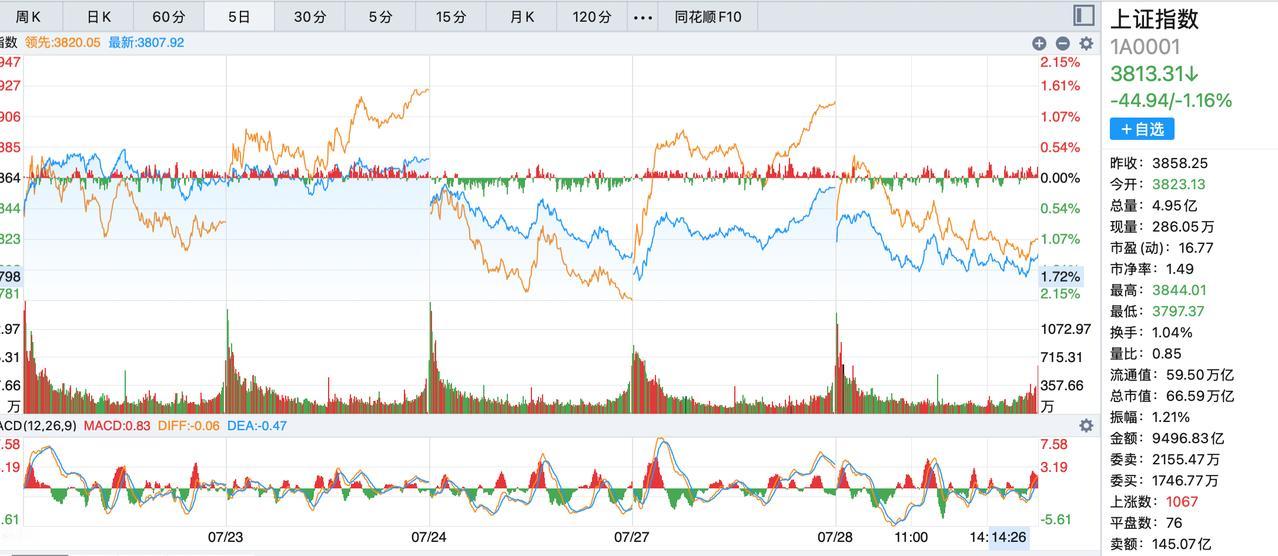Click the 流通值 59.50万亿 row

coord(1172,374)
